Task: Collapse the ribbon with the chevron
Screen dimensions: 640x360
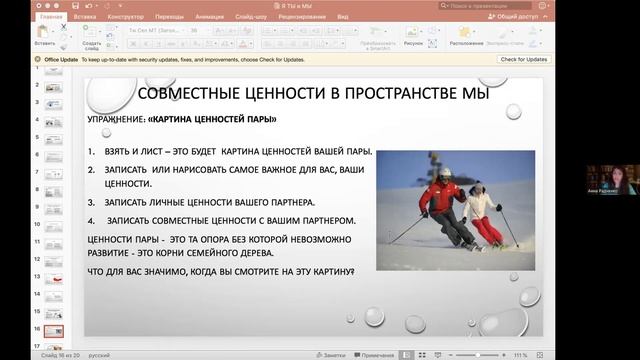Action: (x=546, y=17)
